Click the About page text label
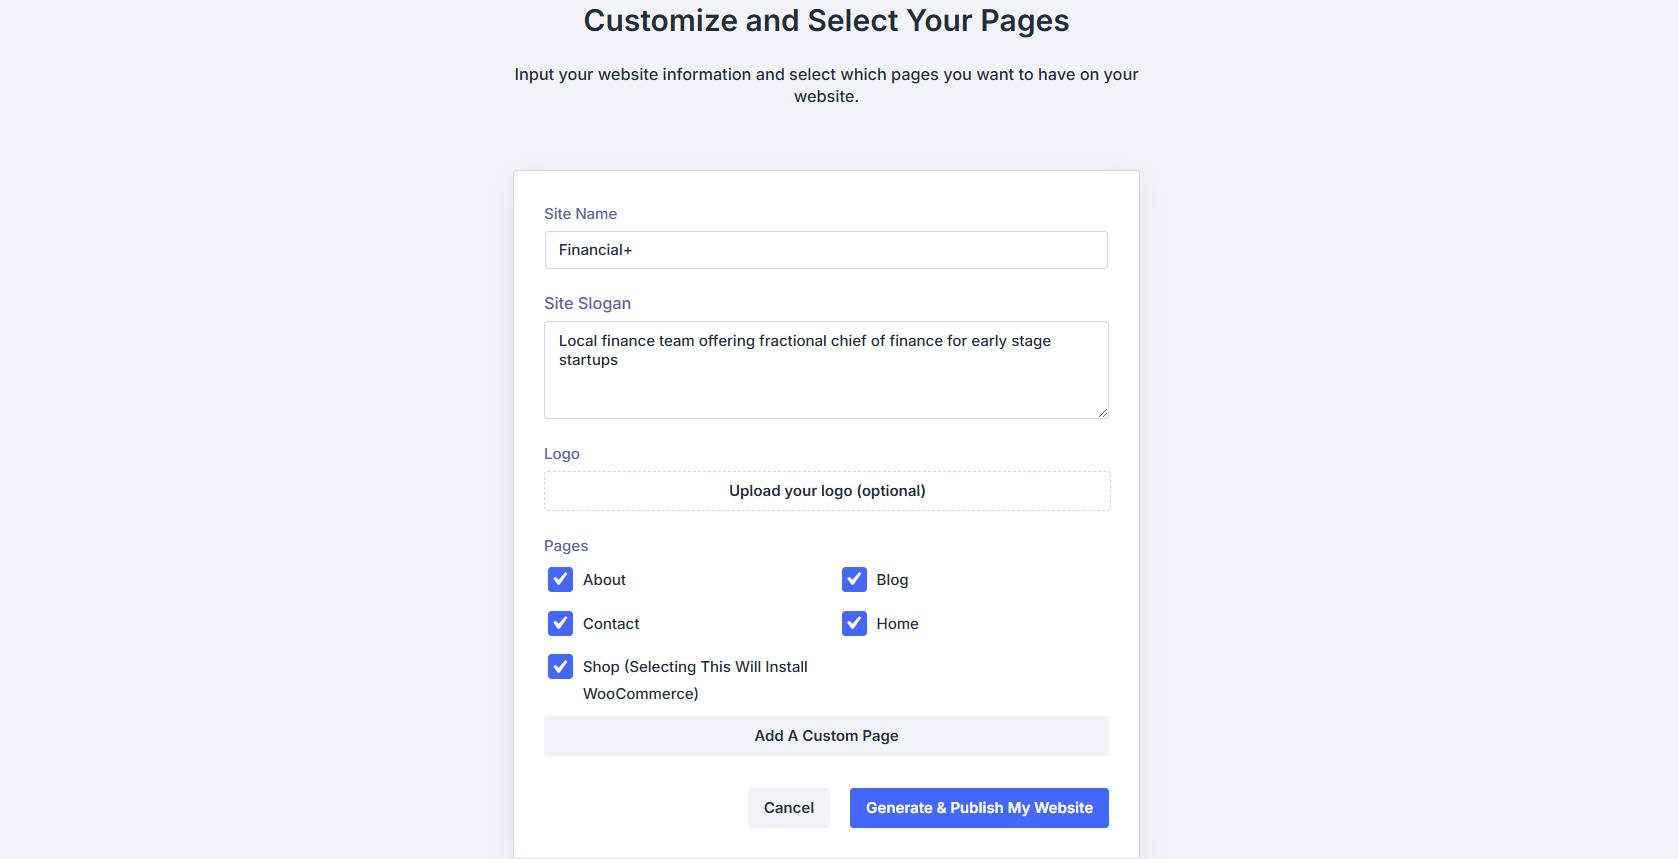This screenshot has width=1678, height=859. pyautogui.click(x=604, y=579)
